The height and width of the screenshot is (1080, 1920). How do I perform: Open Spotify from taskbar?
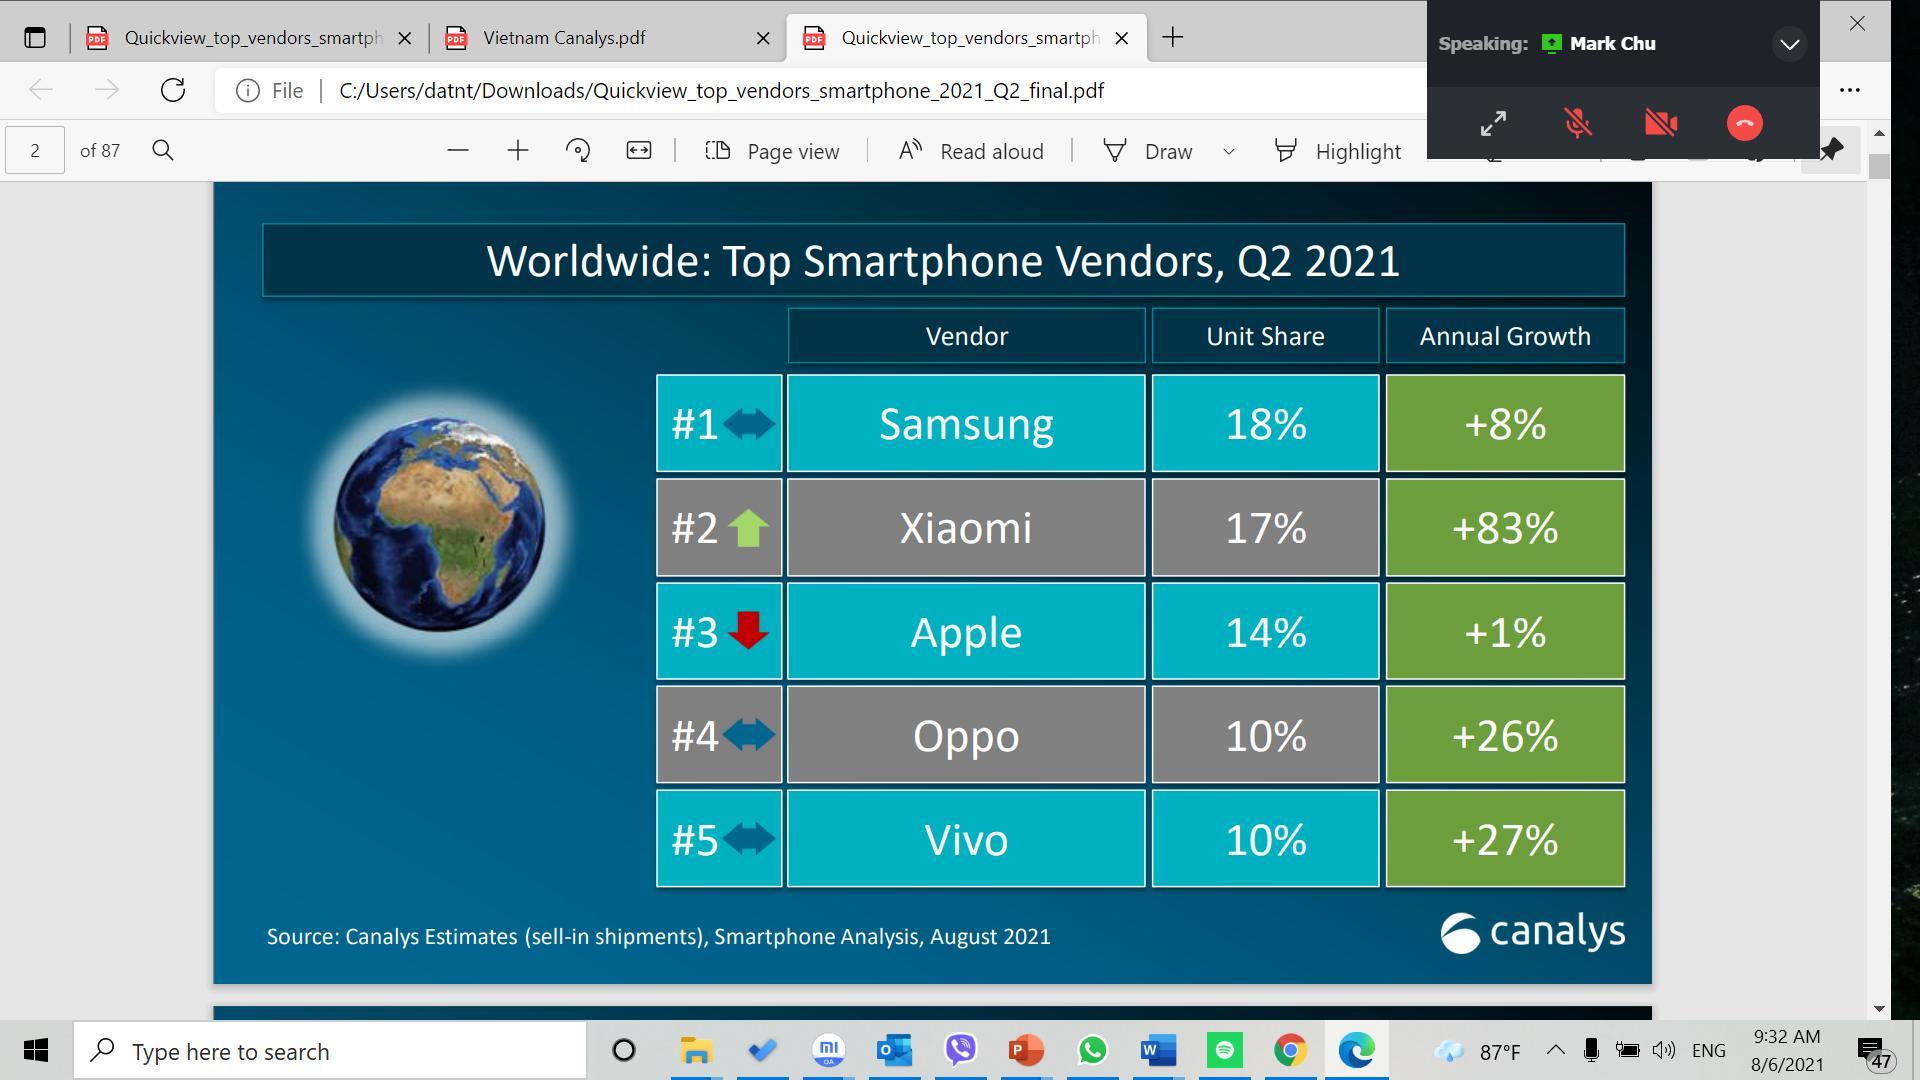[x=1224, y=1051]
